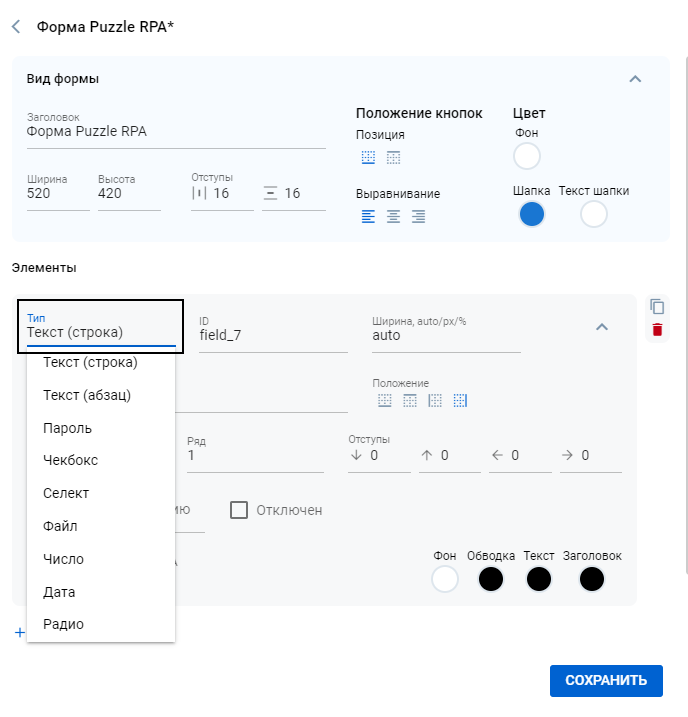The height and width of the screenshot is (717, 688).
Task: Open the element Обводка color swatch
Action: [491, 579]
